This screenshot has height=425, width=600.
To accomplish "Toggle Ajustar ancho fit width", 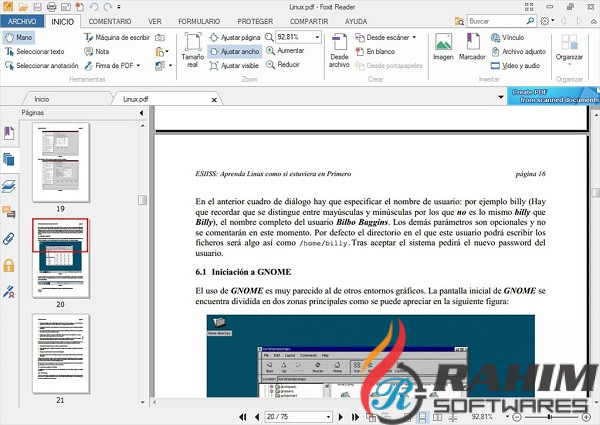I will (x=235, y=52).
